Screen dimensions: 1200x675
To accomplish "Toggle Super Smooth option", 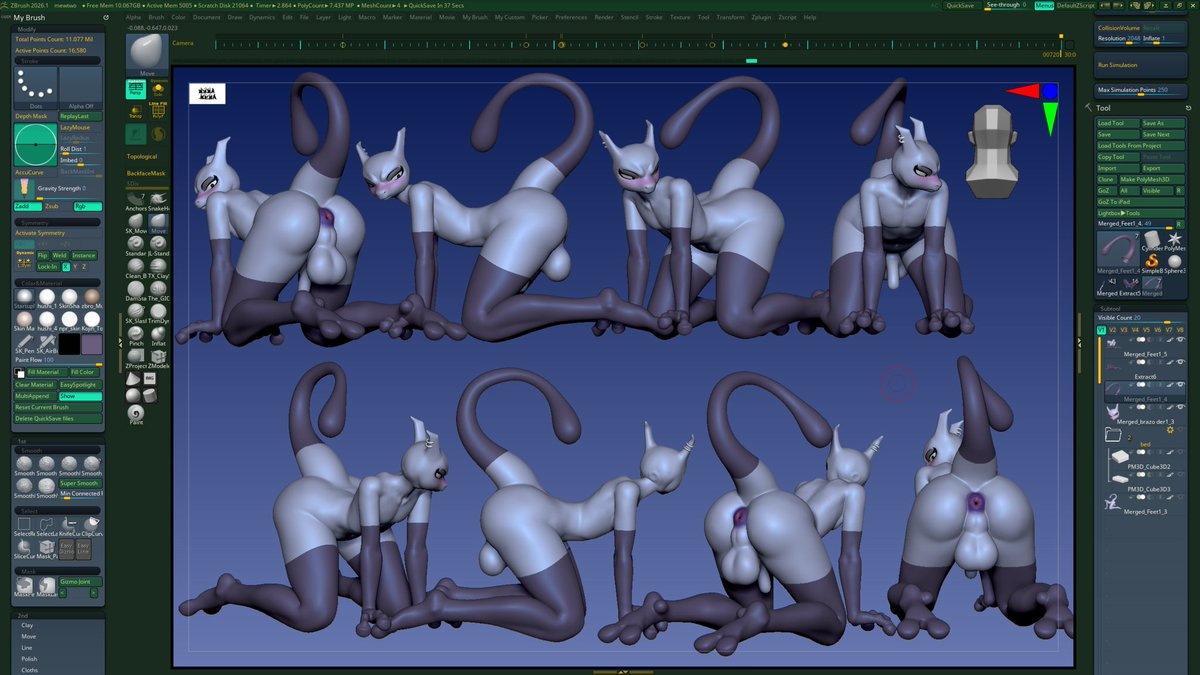I will [80, 483].
